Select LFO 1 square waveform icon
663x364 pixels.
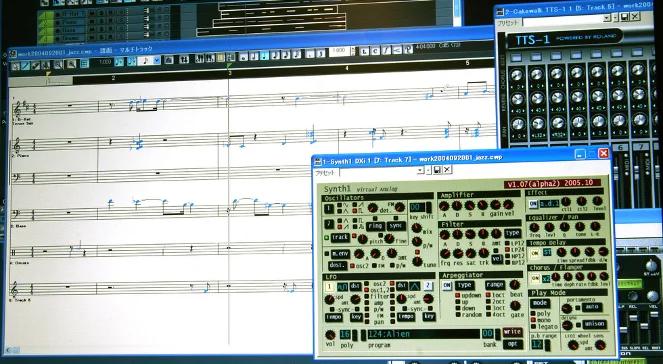click(x=342, y=286)
